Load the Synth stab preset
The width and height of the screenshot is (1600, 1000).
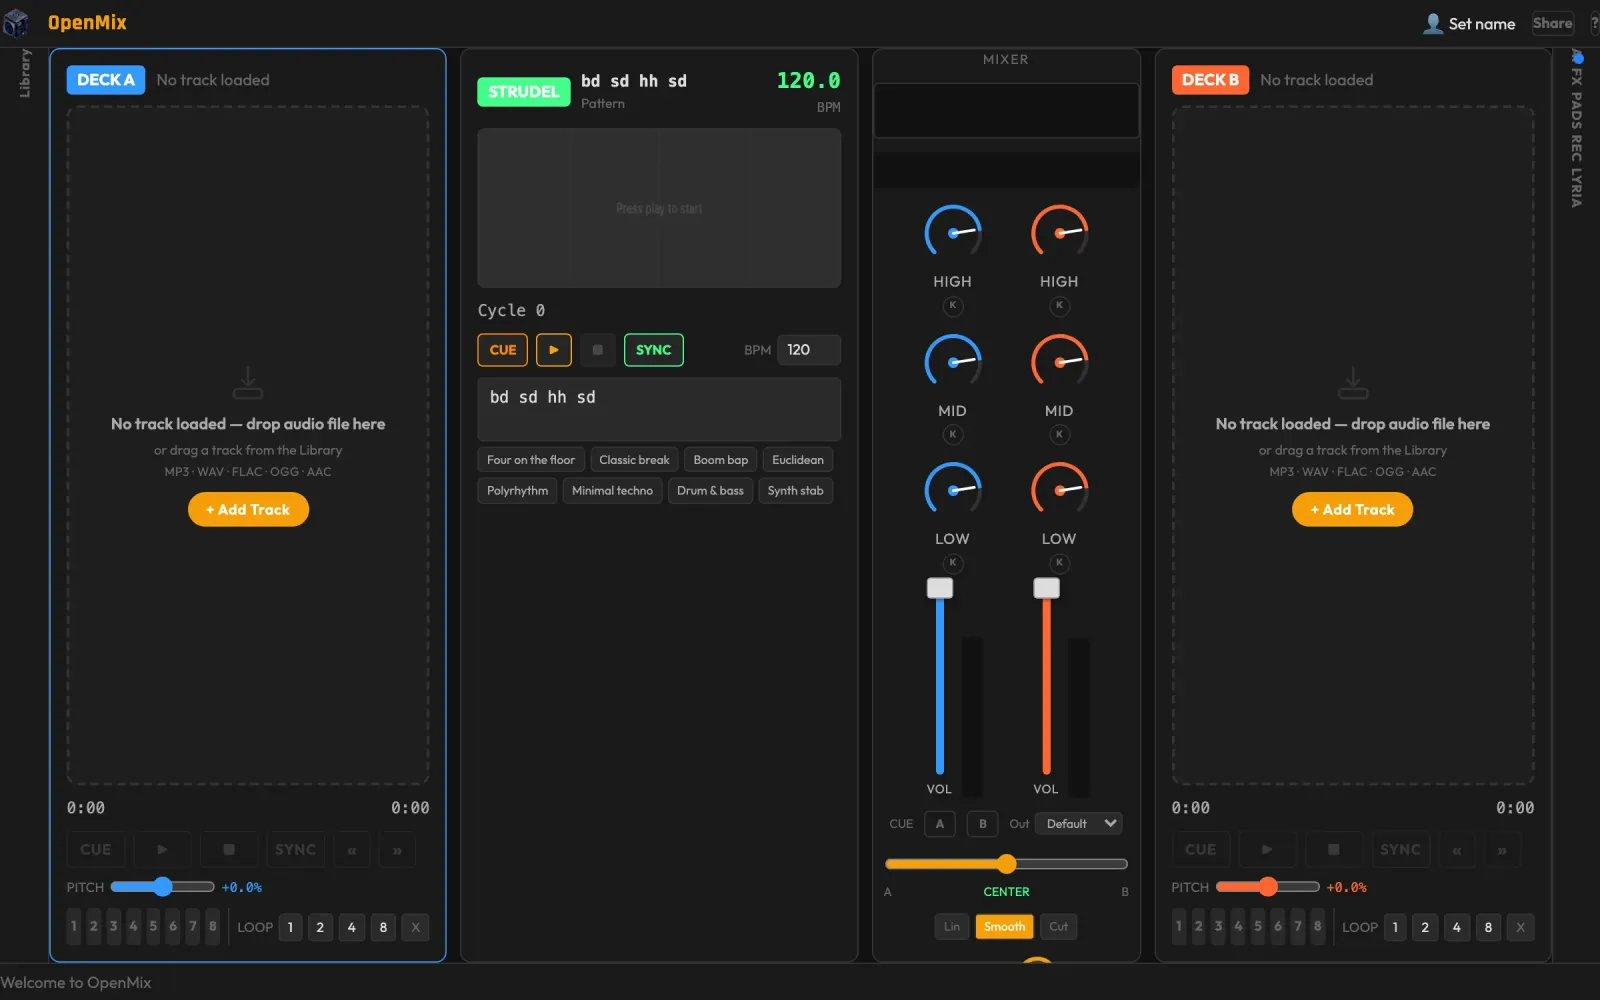796,491
